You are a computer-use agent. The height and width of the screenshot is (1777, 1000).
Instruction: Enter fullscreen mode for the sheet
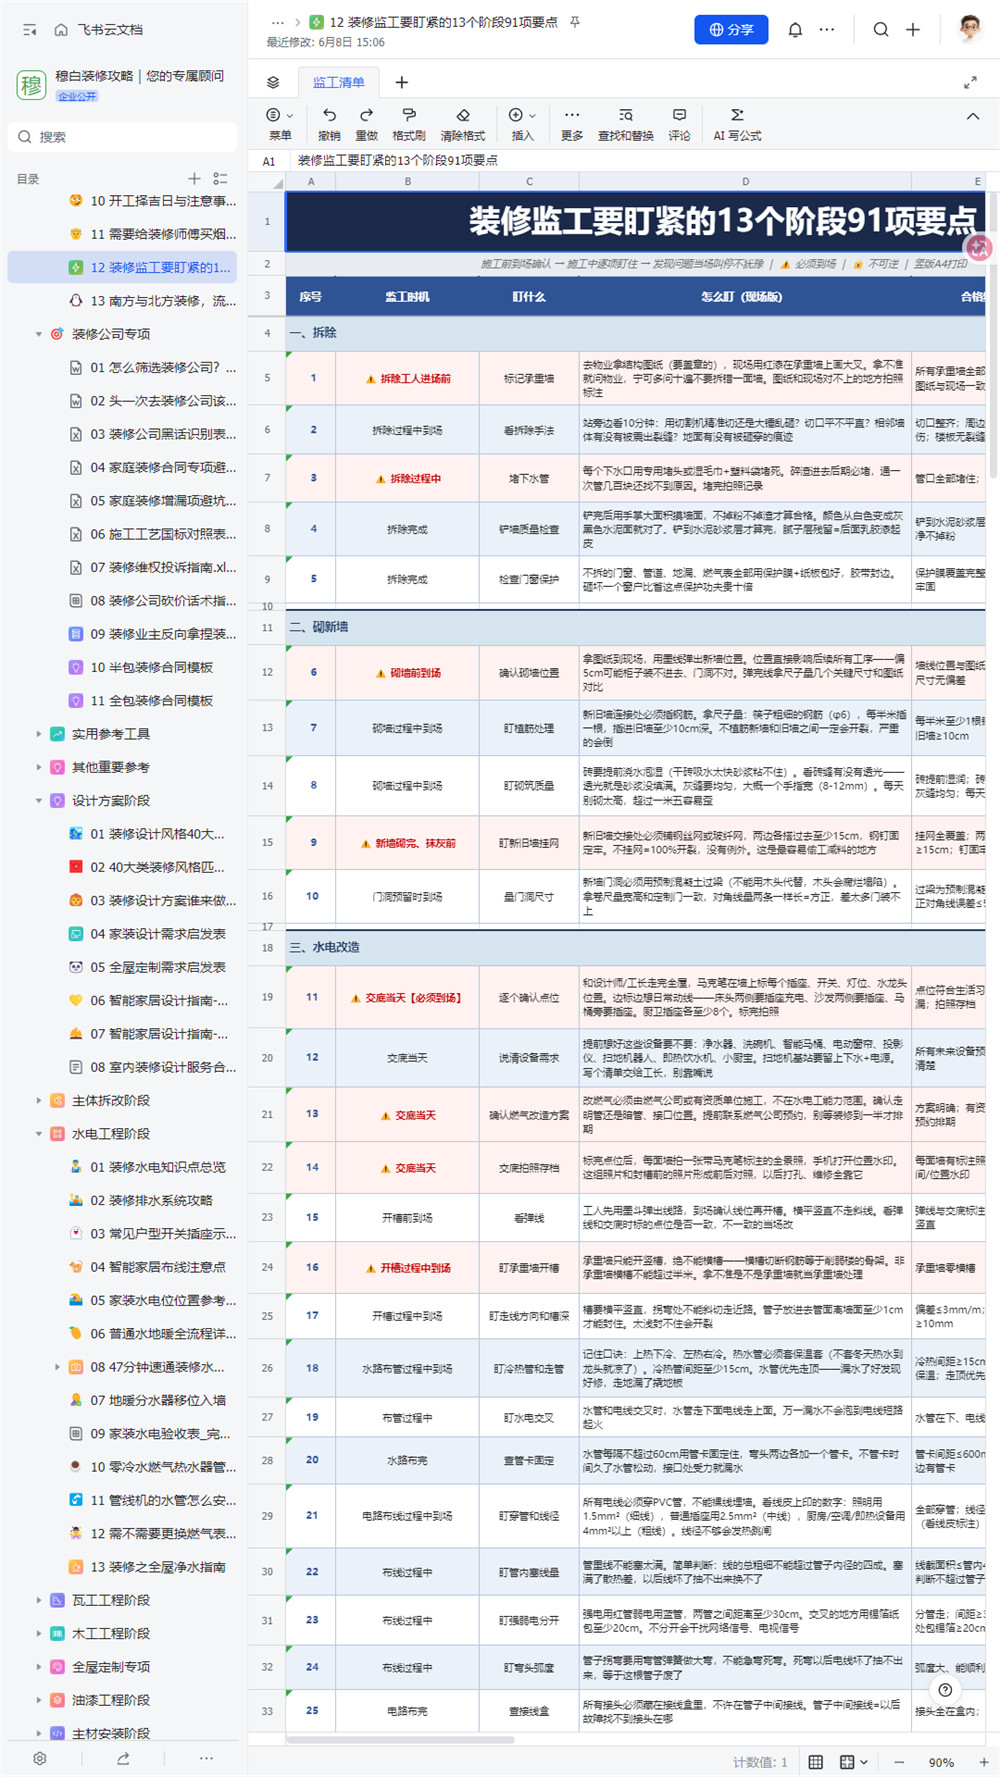pos(970,82)
